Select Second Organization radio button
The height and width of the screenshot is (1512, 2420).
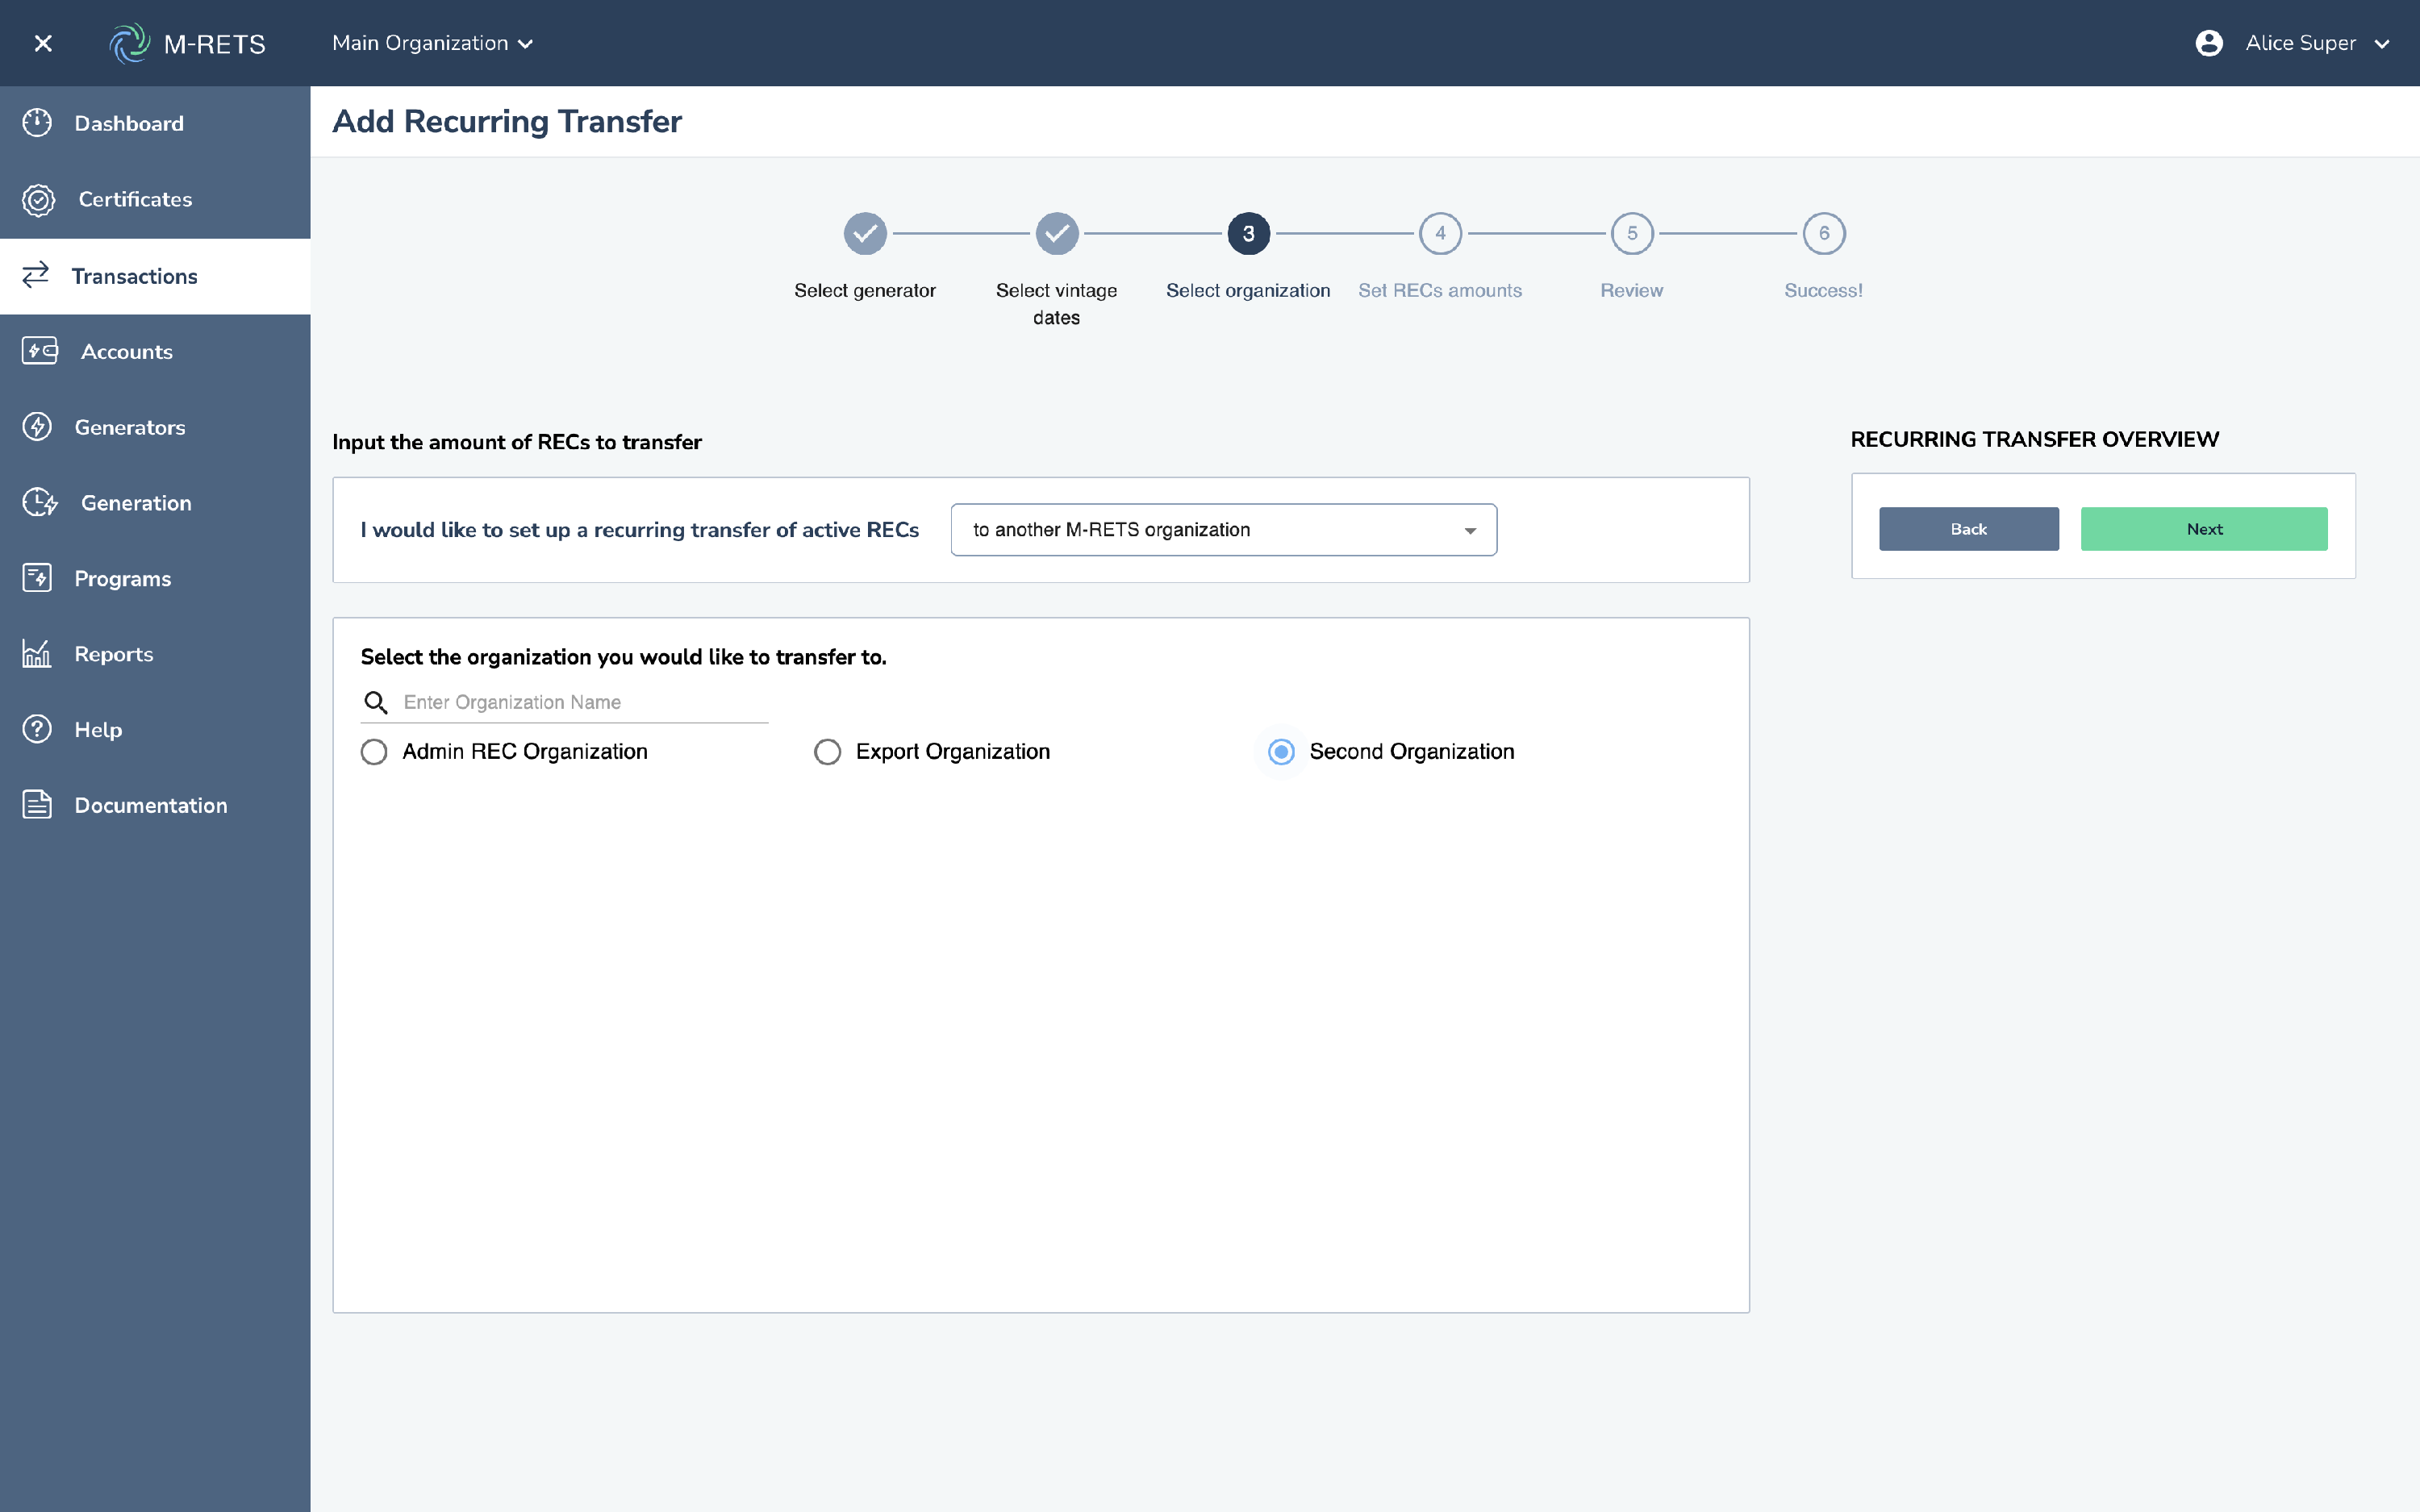click(1281, 752)
